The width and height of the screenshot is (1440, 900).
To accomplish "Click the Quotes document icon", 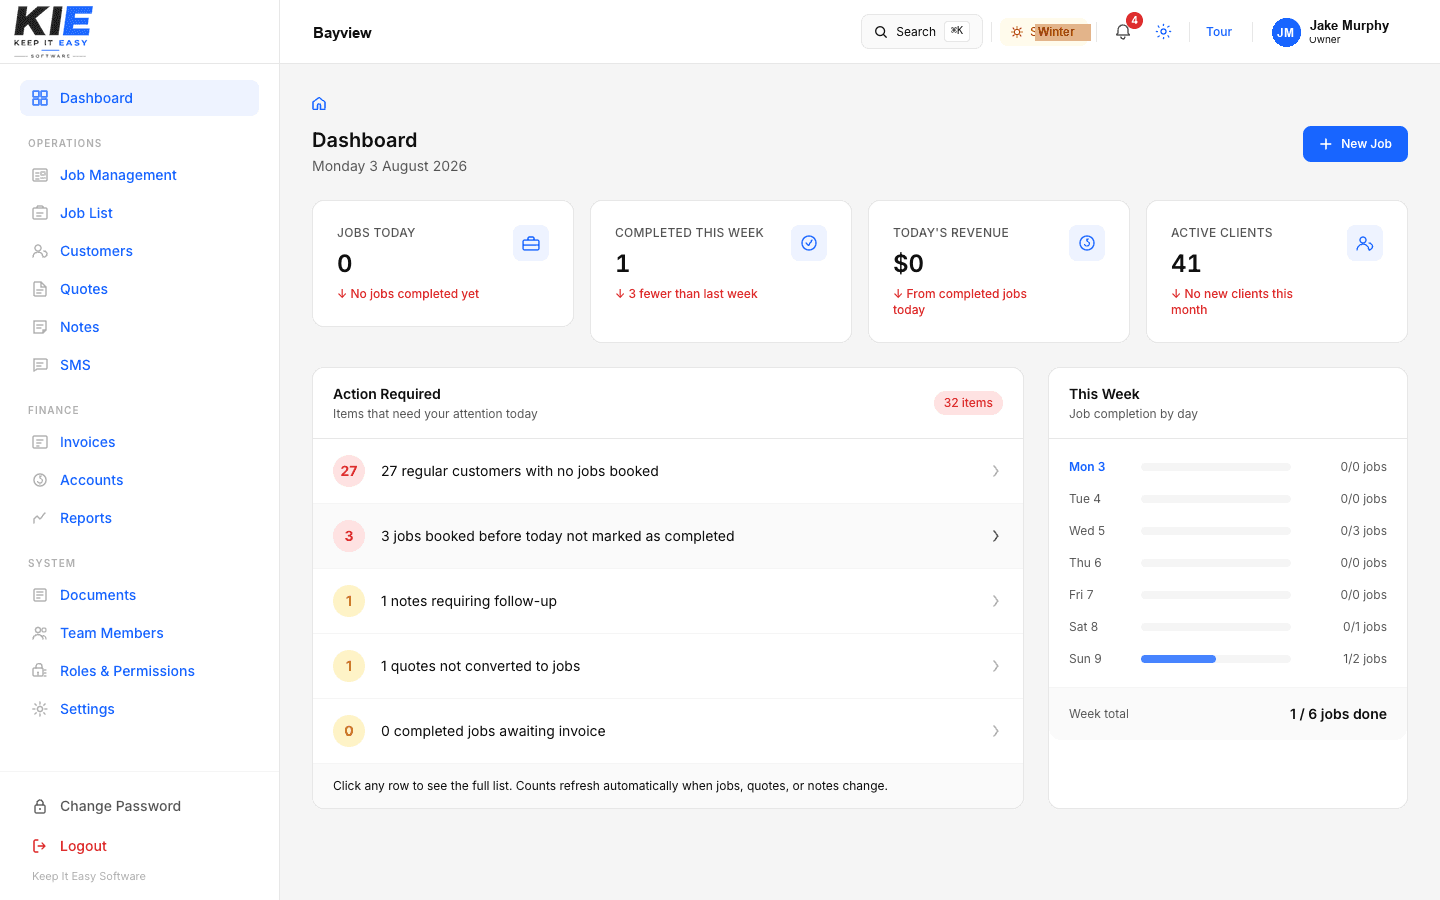I will pos(40,289).
